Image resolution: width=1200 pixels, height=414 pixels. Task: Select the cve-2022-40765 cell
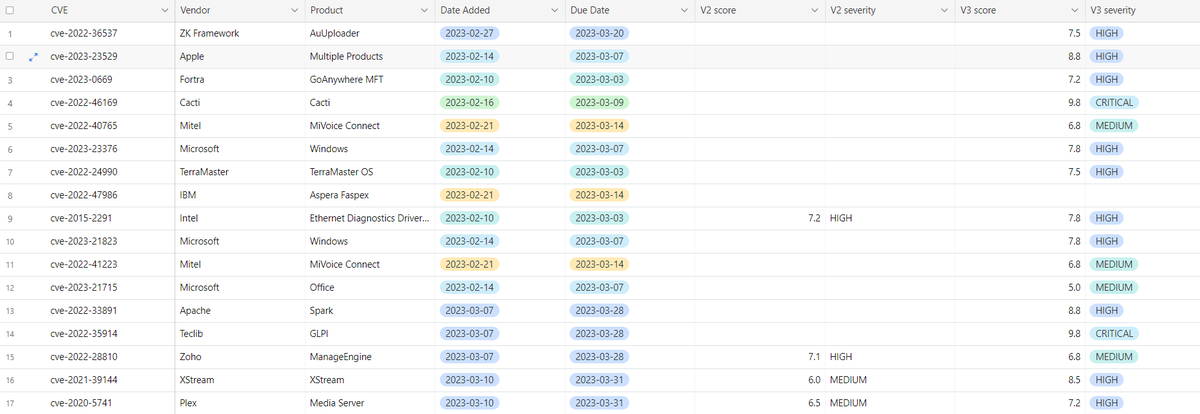point(109,125)
